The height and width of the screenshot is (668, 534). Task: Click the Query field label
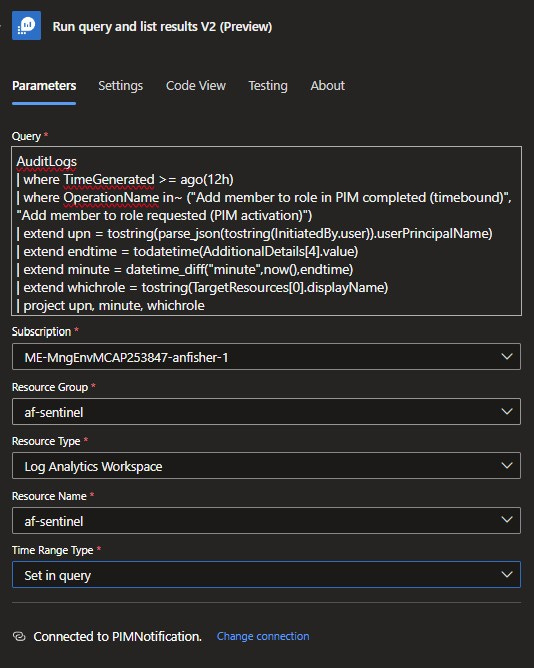pos(26,136)
